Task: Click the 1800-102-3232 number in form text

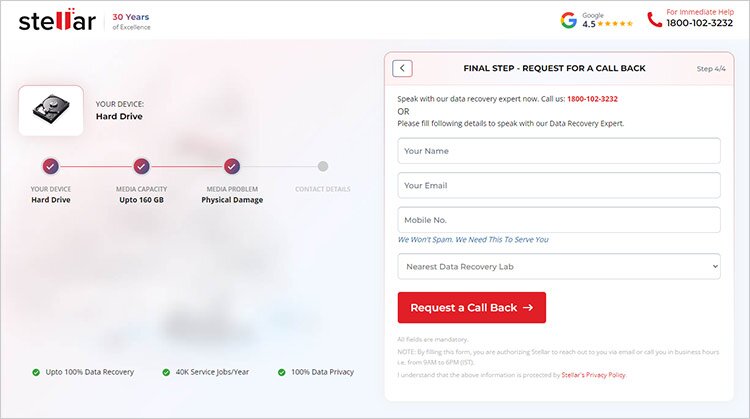Action: click(592, 99)
